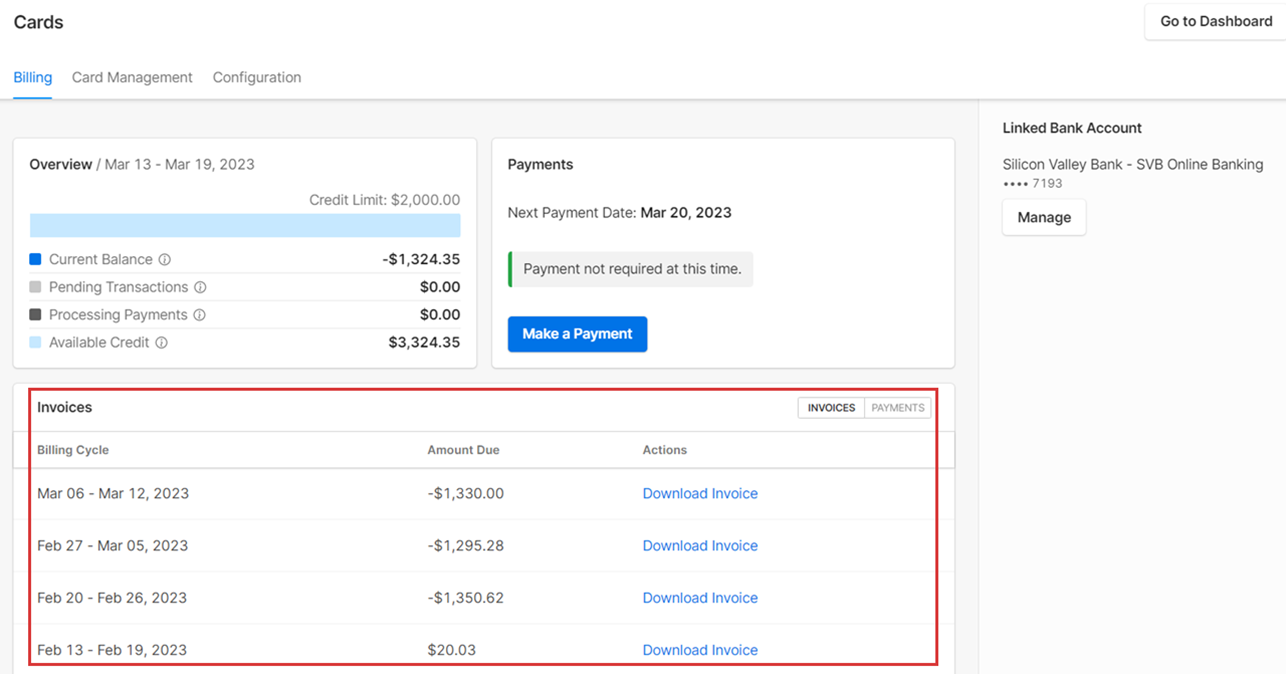The width and height of the screenshot is (1286, 674).
Task: Click the Payments panel heading
Action: tap(541, 164)
